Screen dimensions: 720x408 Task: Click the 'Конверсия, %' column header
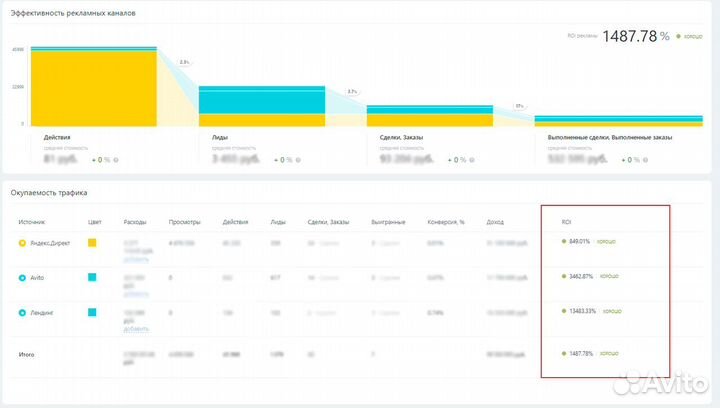tap(427, 222)
